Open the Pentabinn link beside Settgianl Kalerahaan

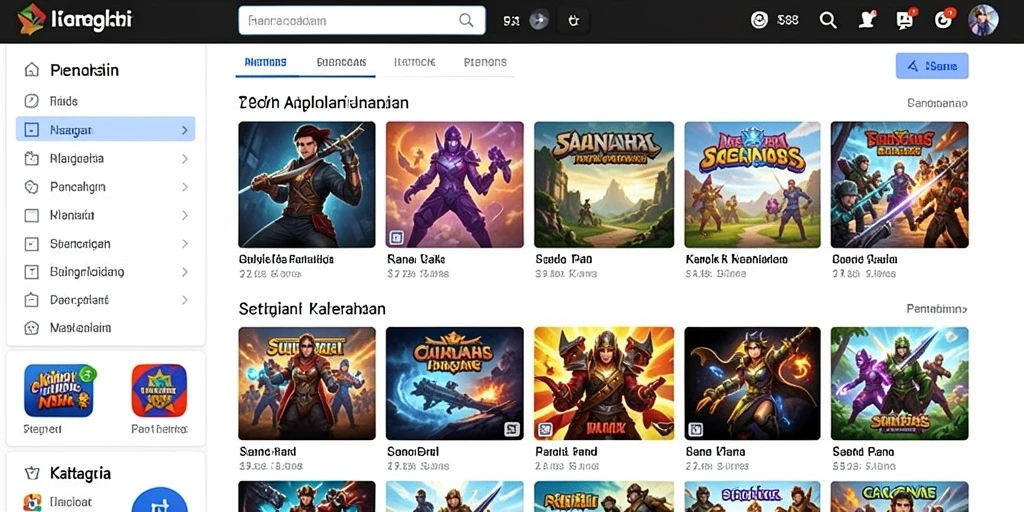coord(937,309)
